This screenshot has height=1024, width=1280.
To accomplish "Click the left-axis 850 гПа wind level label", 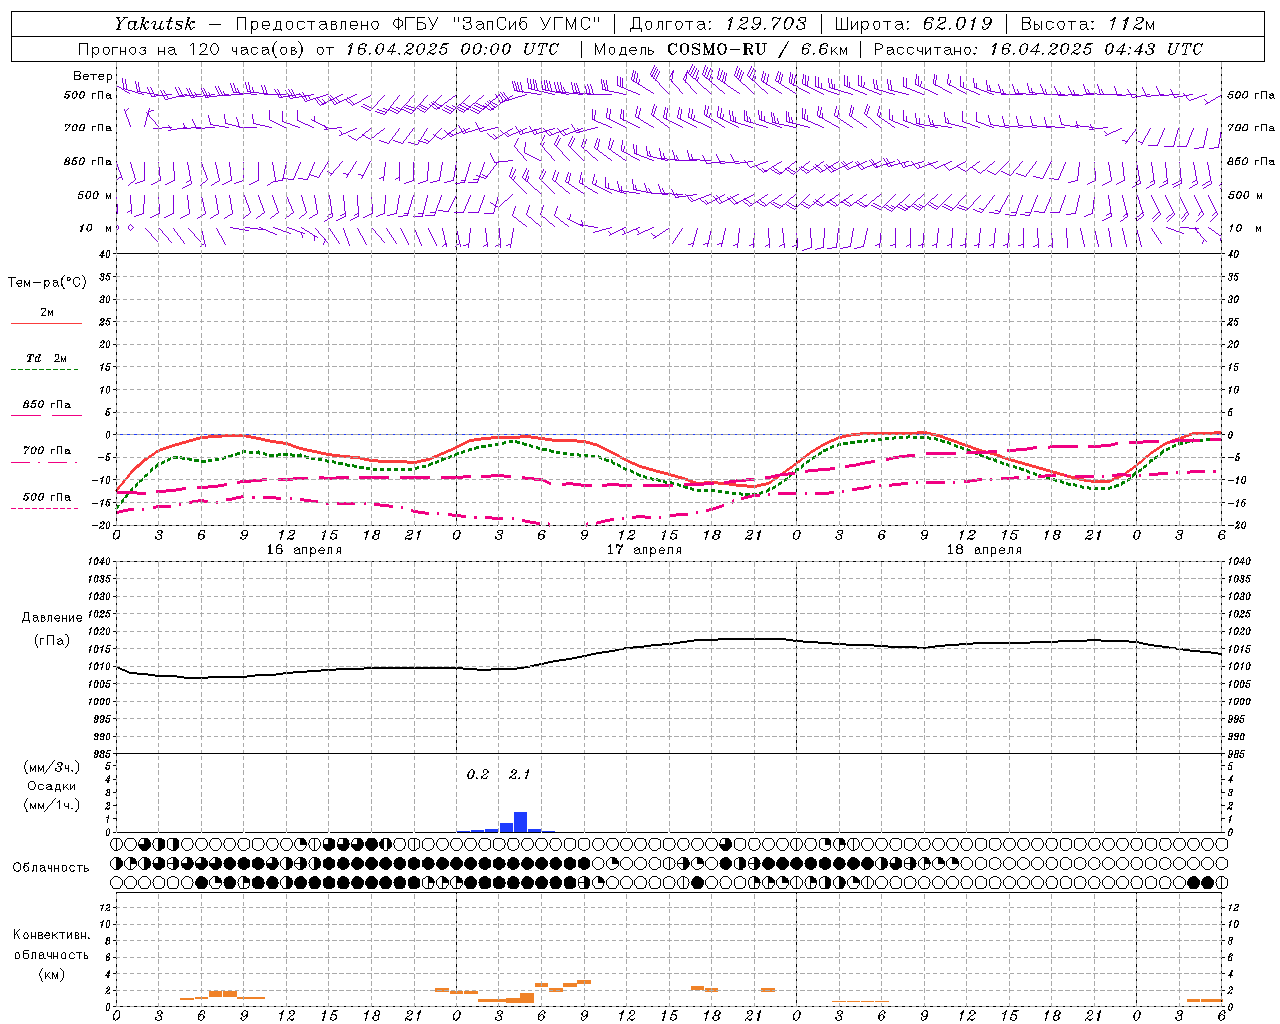I will (x=88, y=161).
